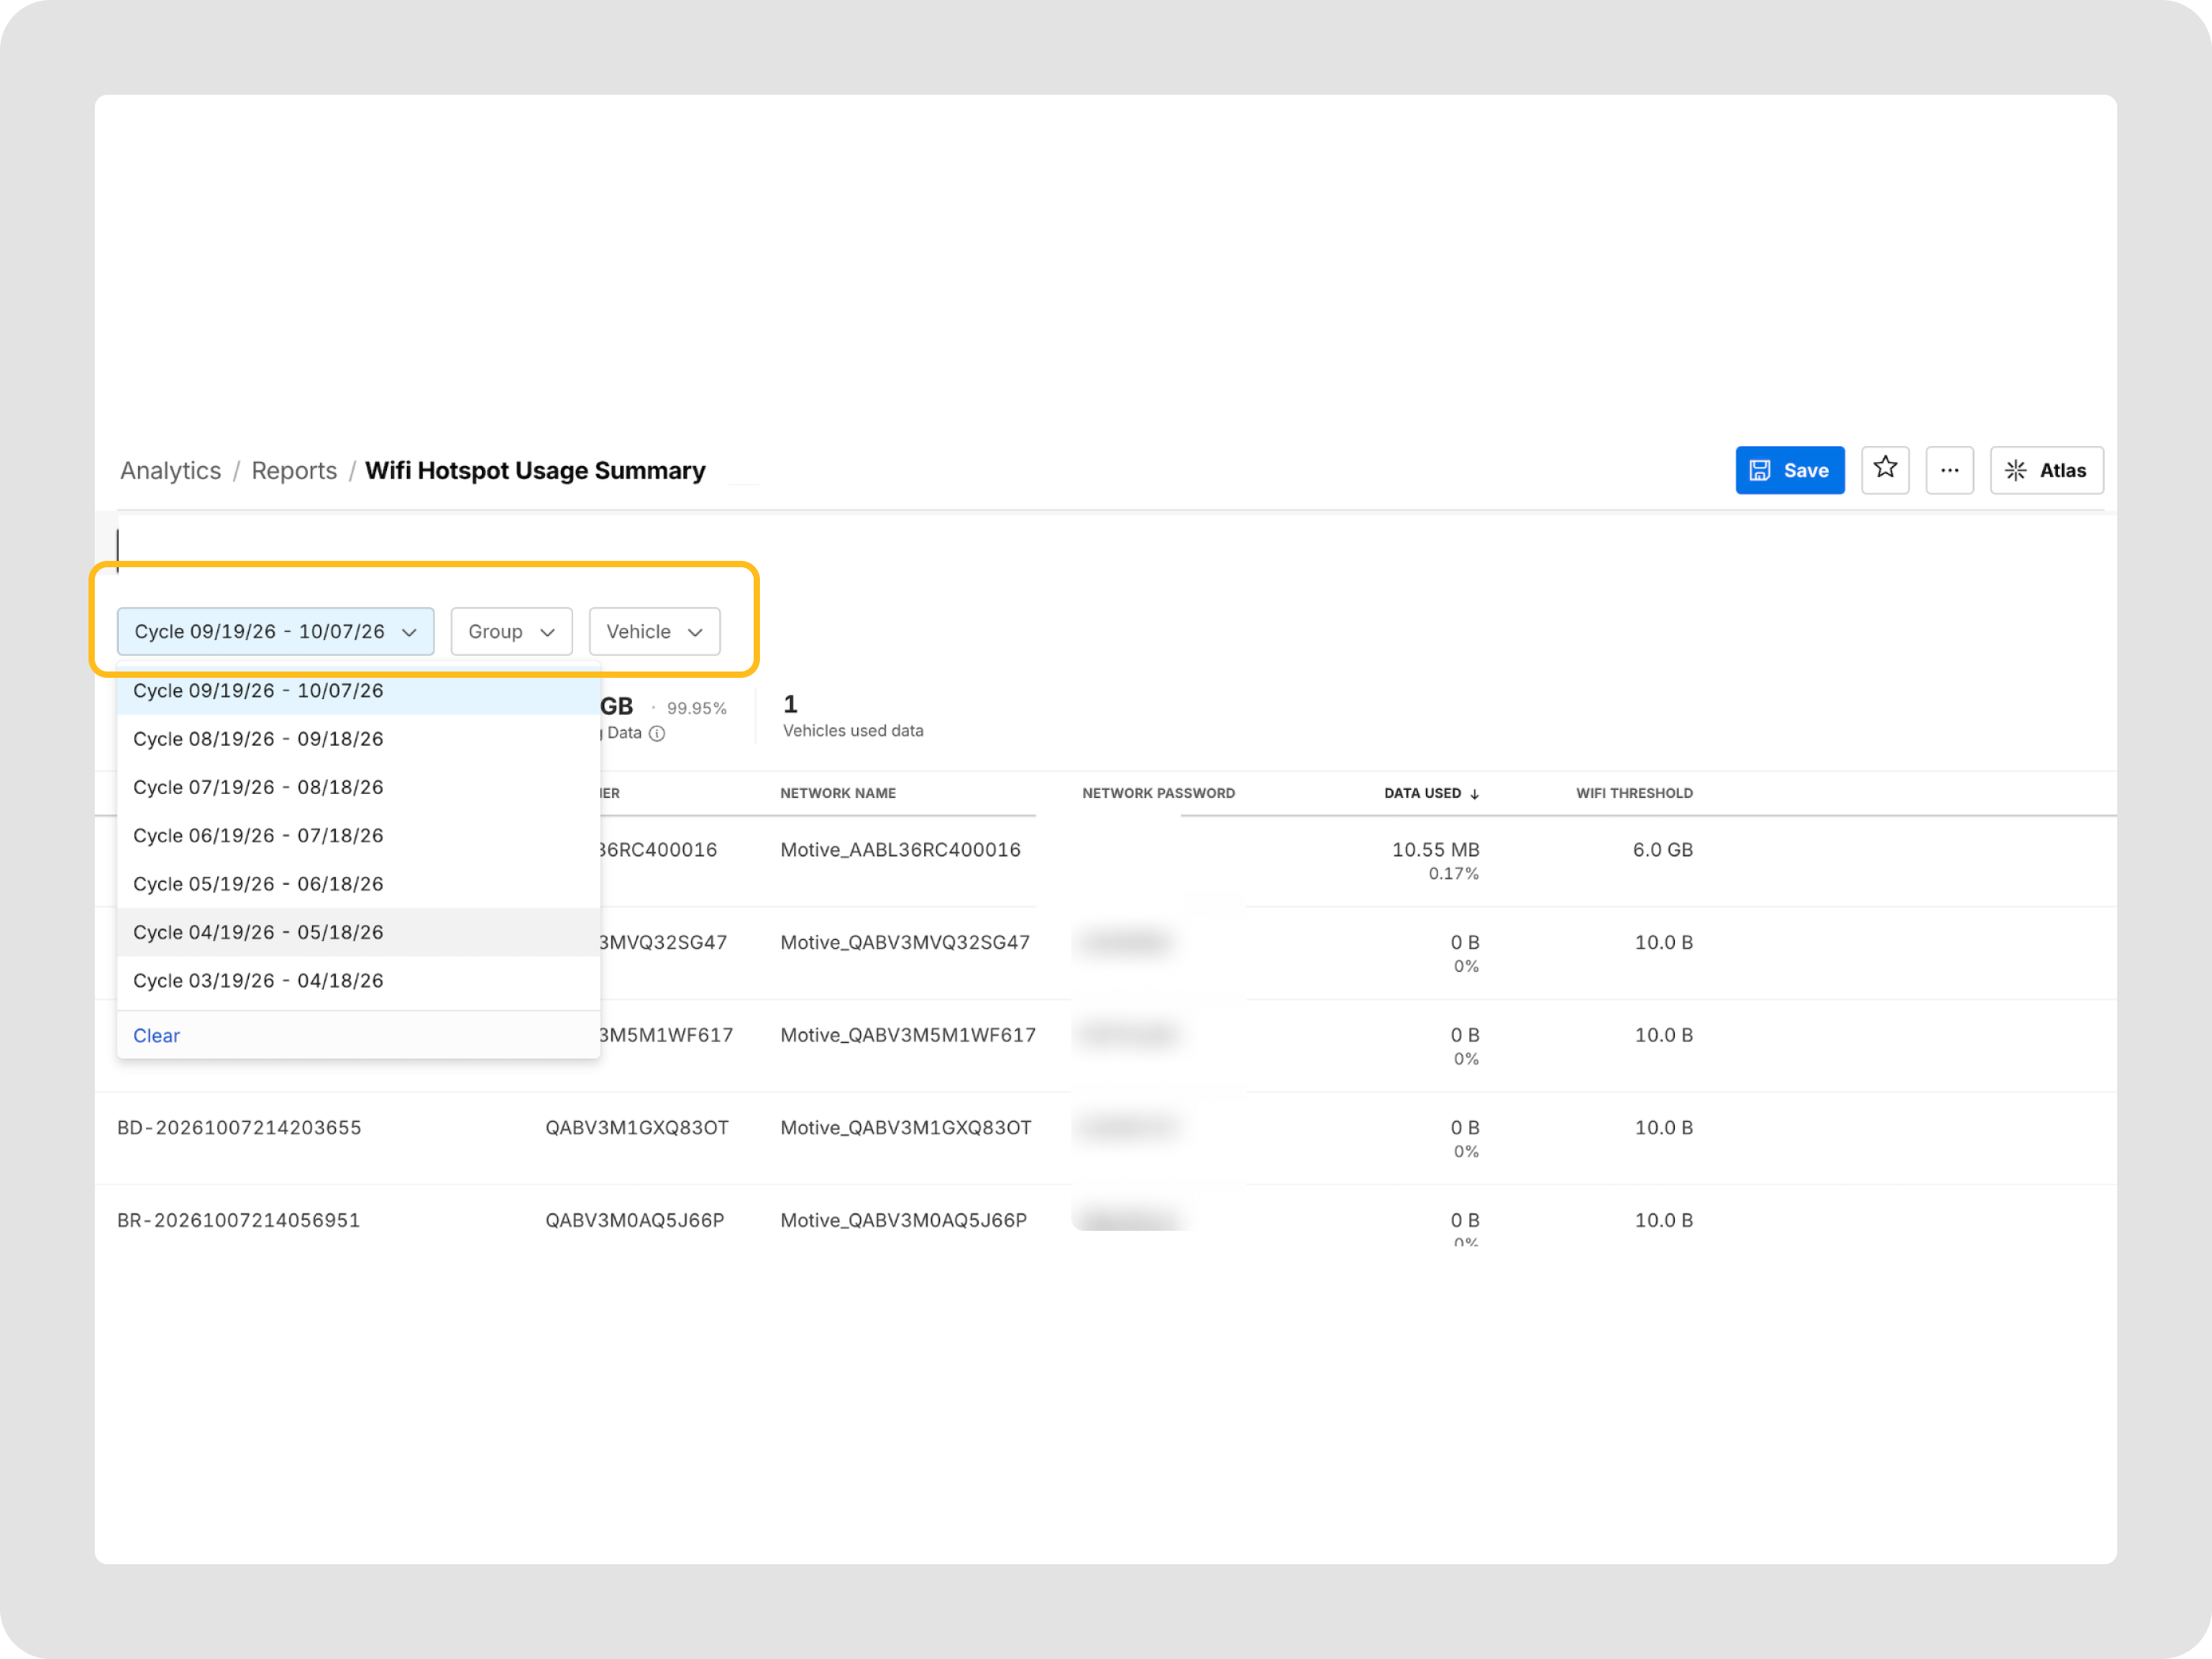2212x1659 pixels.
Task: Click the Network Name column header
Action: (837, 793)
